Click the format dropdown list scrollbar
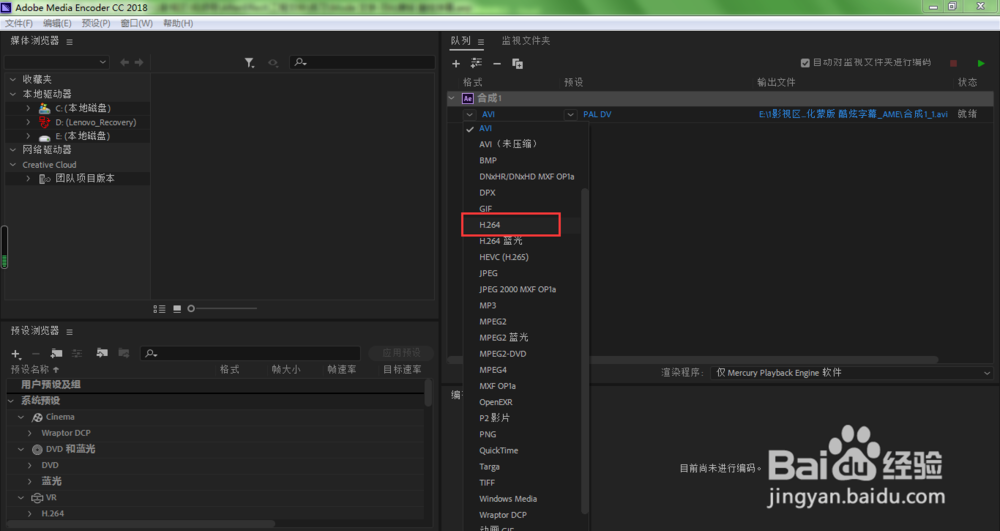1000x531 pixels. click(584, 350)
